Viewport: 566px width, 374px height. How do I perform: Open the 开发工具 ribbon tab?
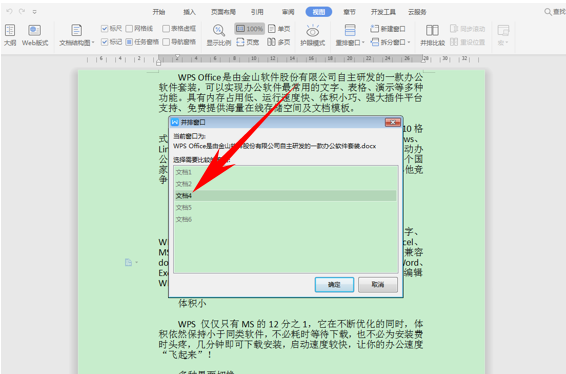coord(383,12)
